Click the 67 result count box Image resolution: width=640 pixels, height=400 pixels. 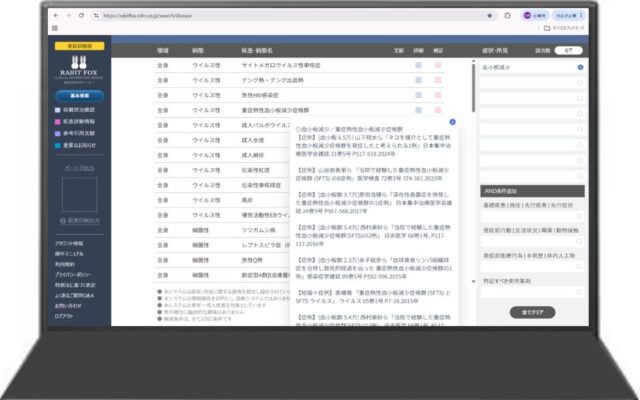568,51
